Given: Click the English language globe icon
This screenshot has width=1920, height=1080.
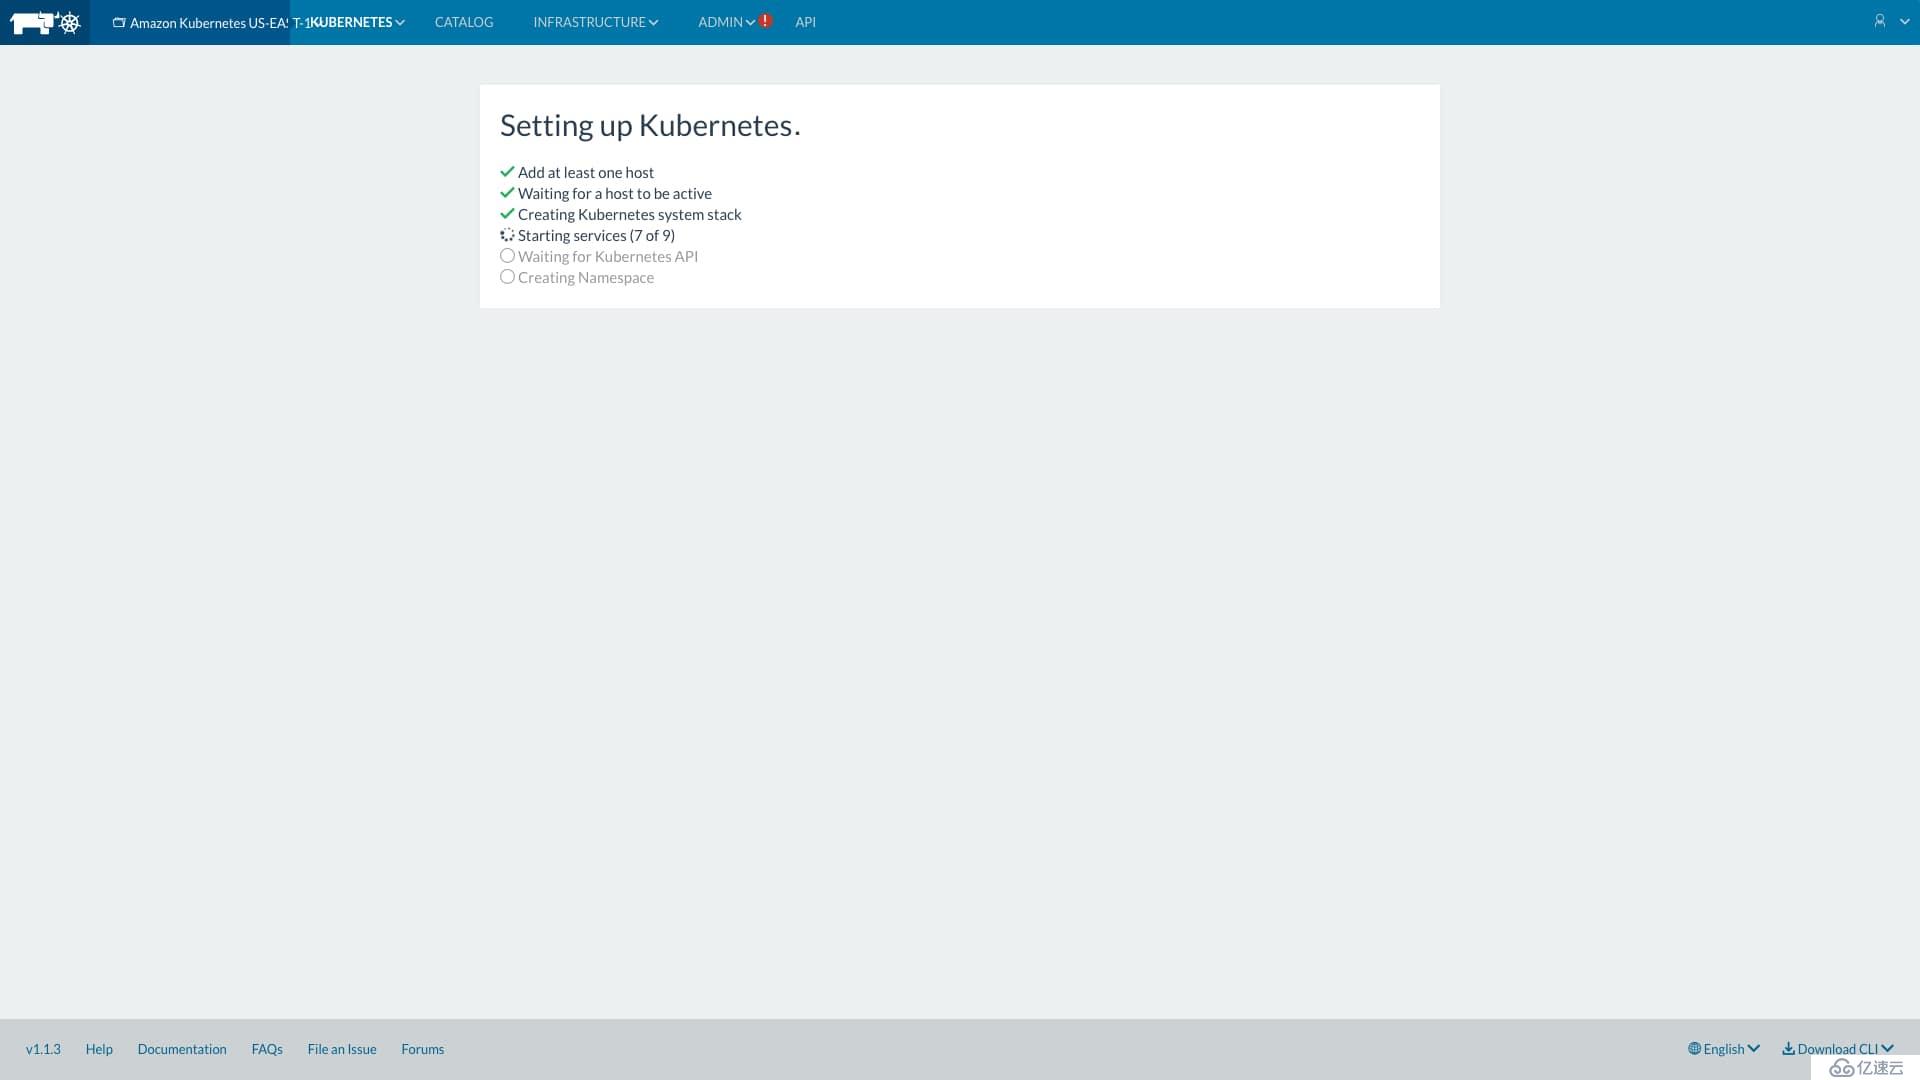Looking at the screenshot, I should pos(1693,1048).
